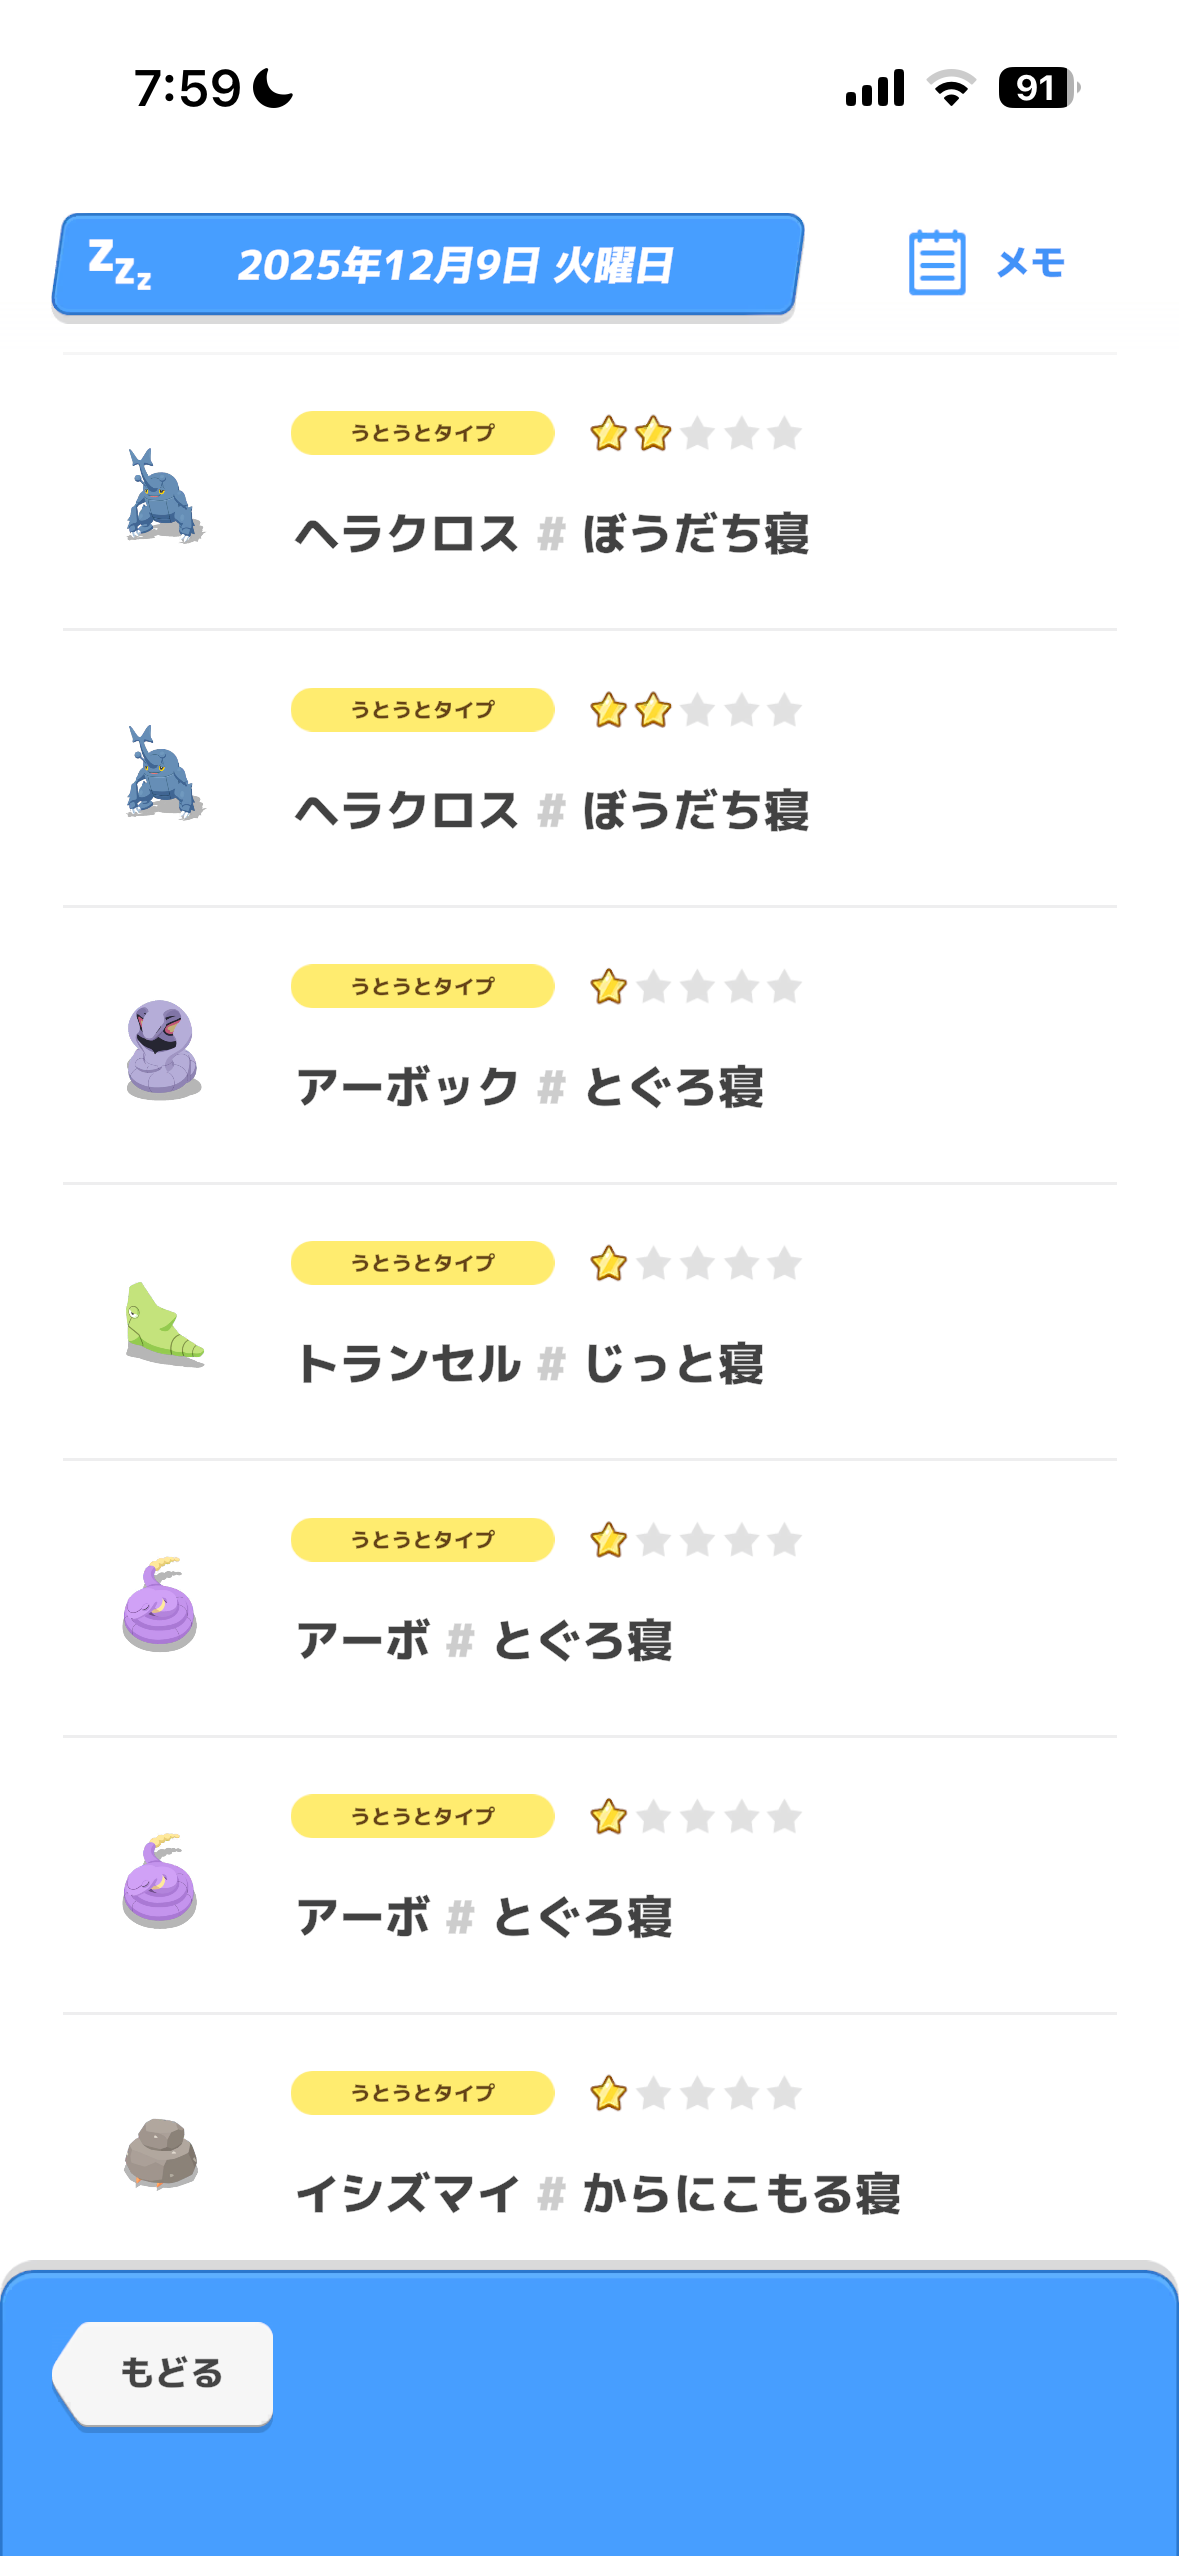Screen dimensions: 1179x2556
Task: Select the トランセル じっと寝 entry
Action: coord(530,1364)
